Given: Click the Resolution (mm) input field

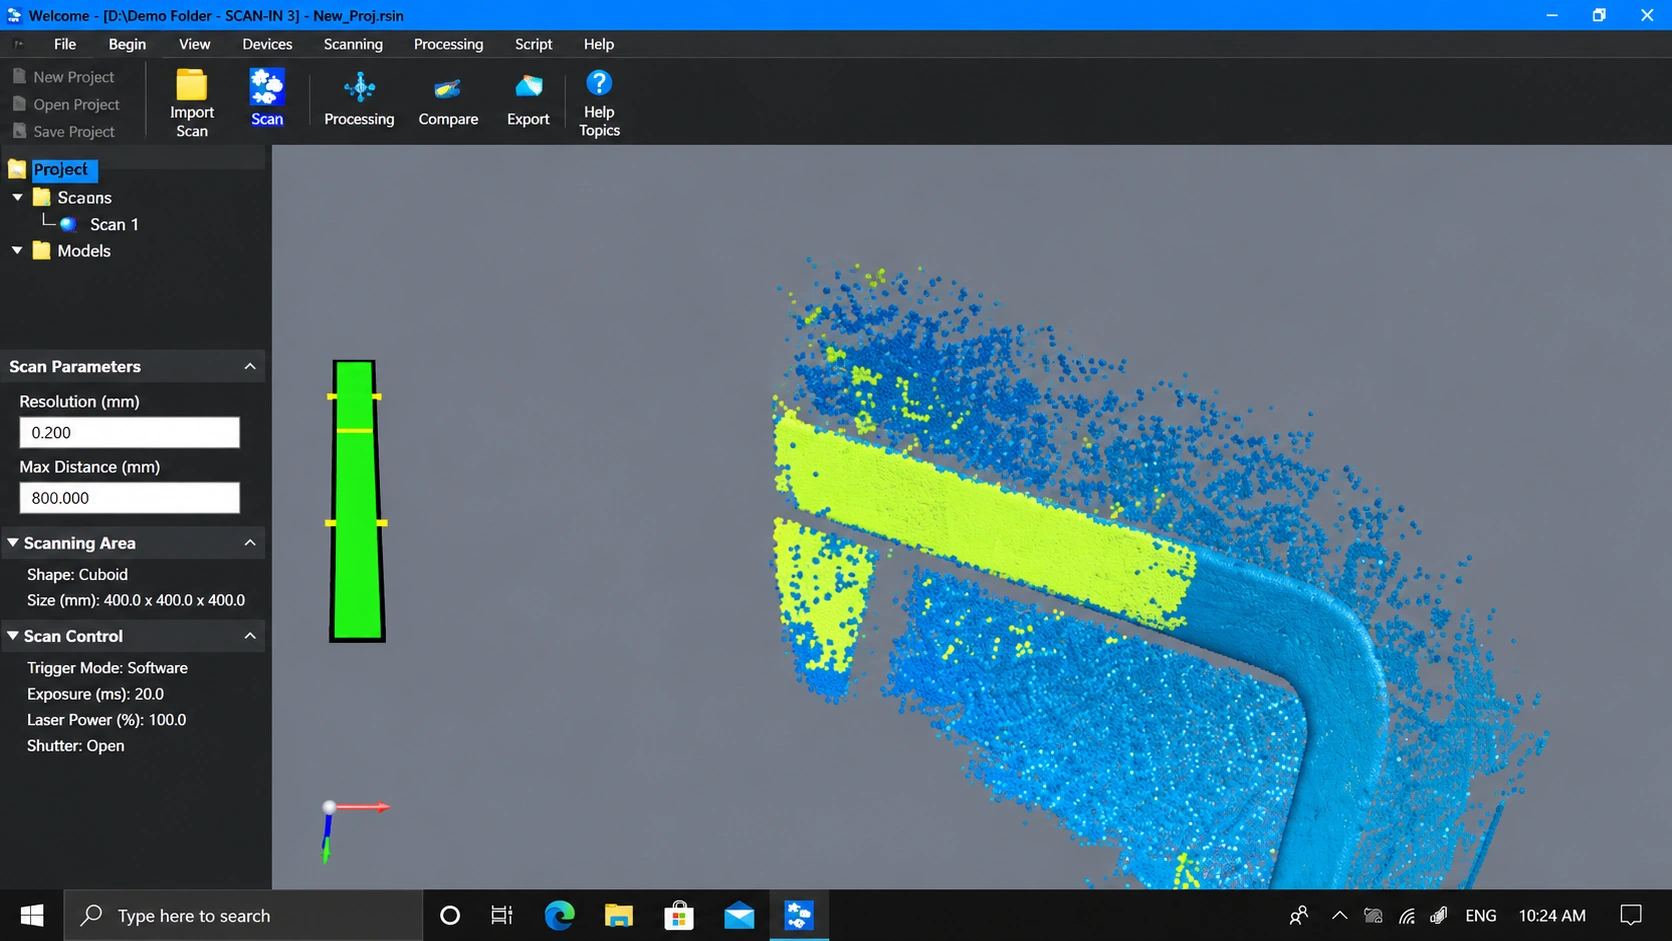Looking at the screenshot, I should 130,432.
